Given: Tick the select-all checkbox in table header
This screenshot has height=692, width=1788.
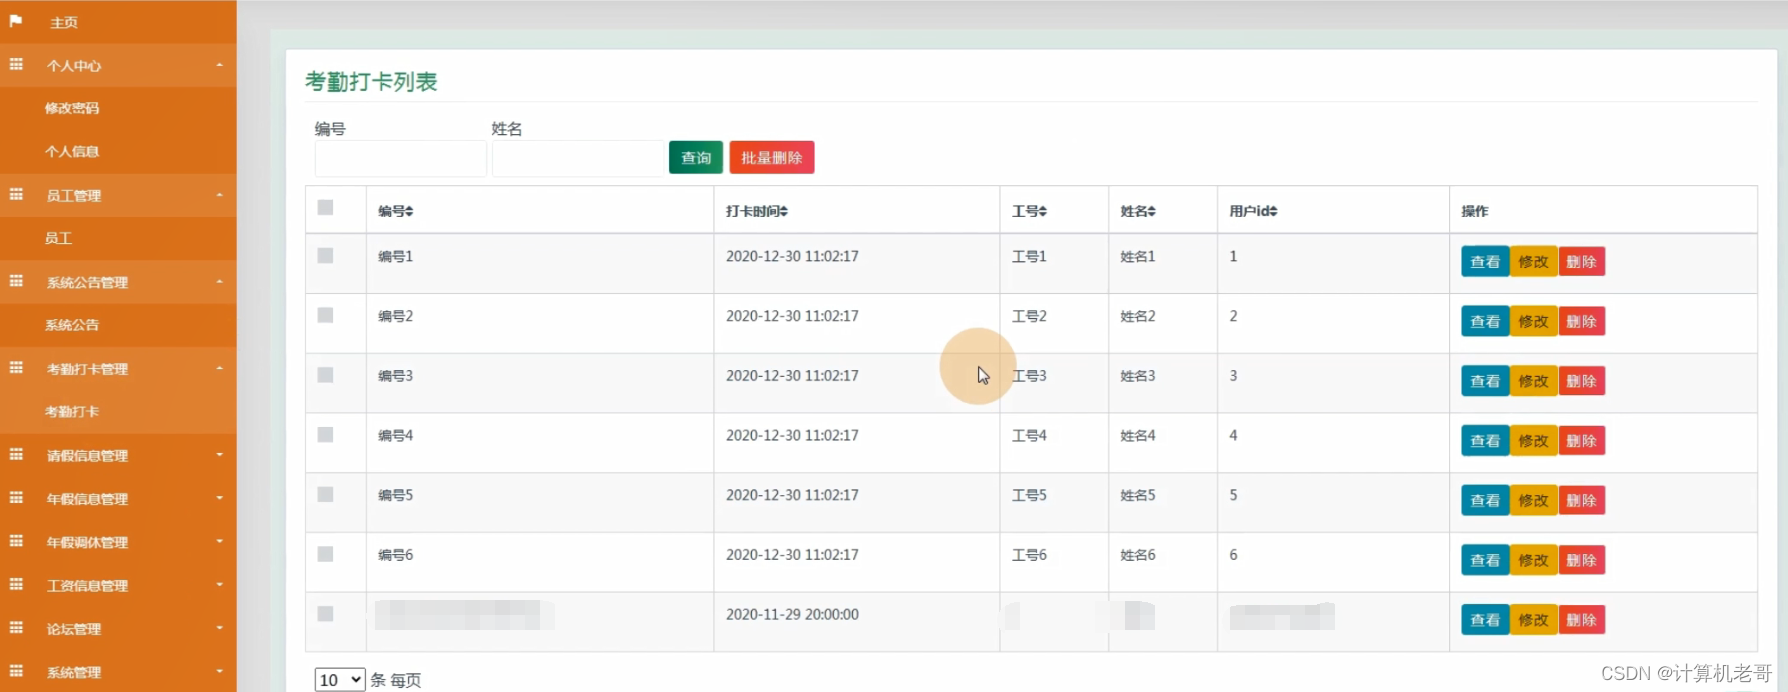Looking at the screenshot, I should pos(325,207).
